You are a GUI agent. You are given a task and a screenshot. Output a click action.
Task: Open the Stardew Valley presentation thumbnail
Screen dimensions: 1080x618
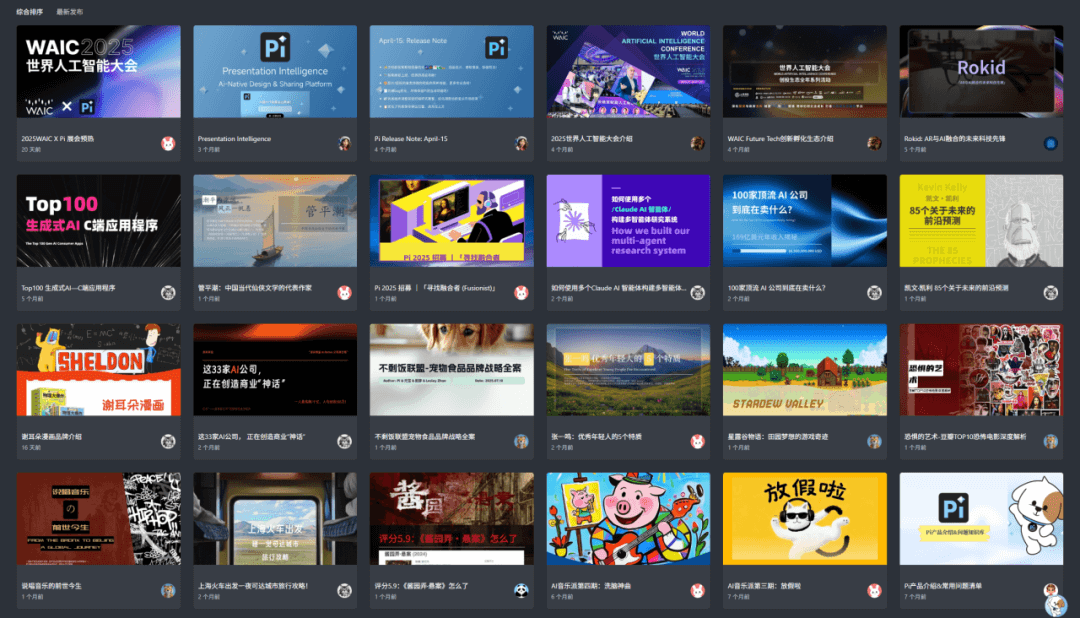pyautogui.click(x=805, y=369)
